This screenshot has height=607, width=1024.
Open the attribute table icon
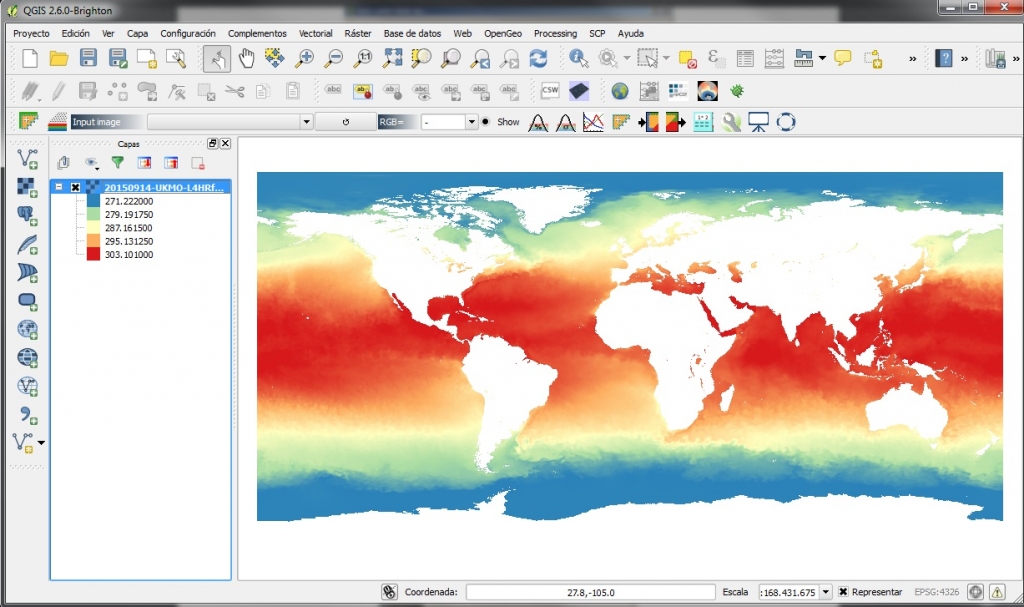tap(745, 59)
